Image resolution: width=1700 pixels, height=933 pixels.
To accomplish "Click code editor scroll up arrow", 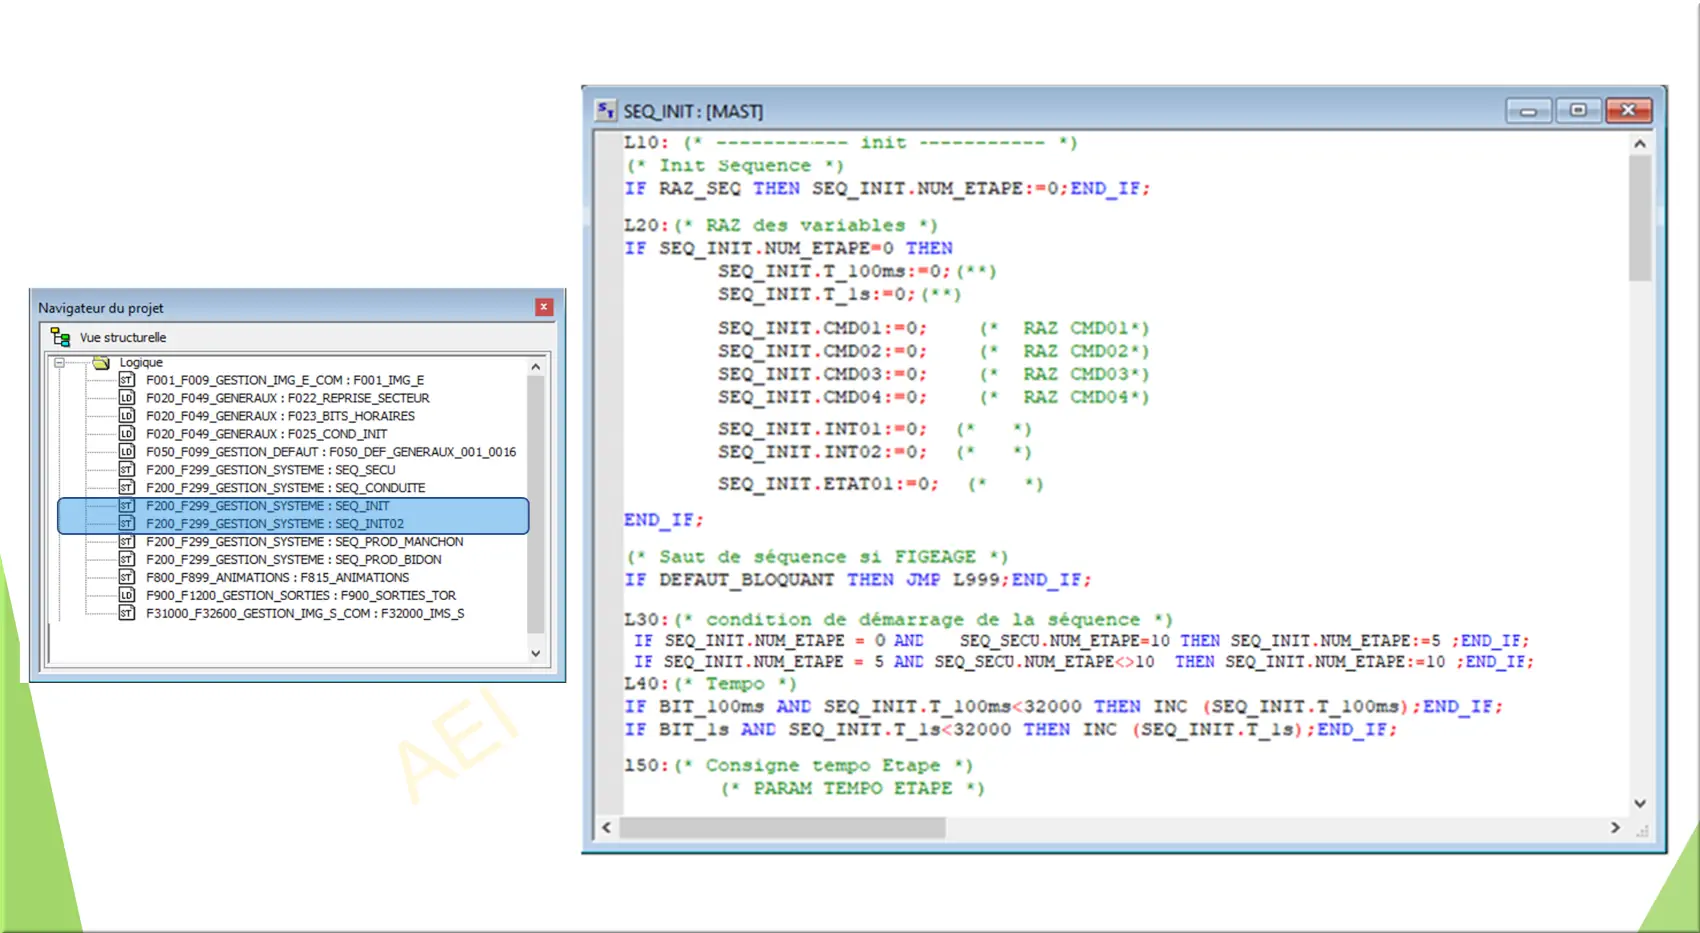I will point(1640,144).
